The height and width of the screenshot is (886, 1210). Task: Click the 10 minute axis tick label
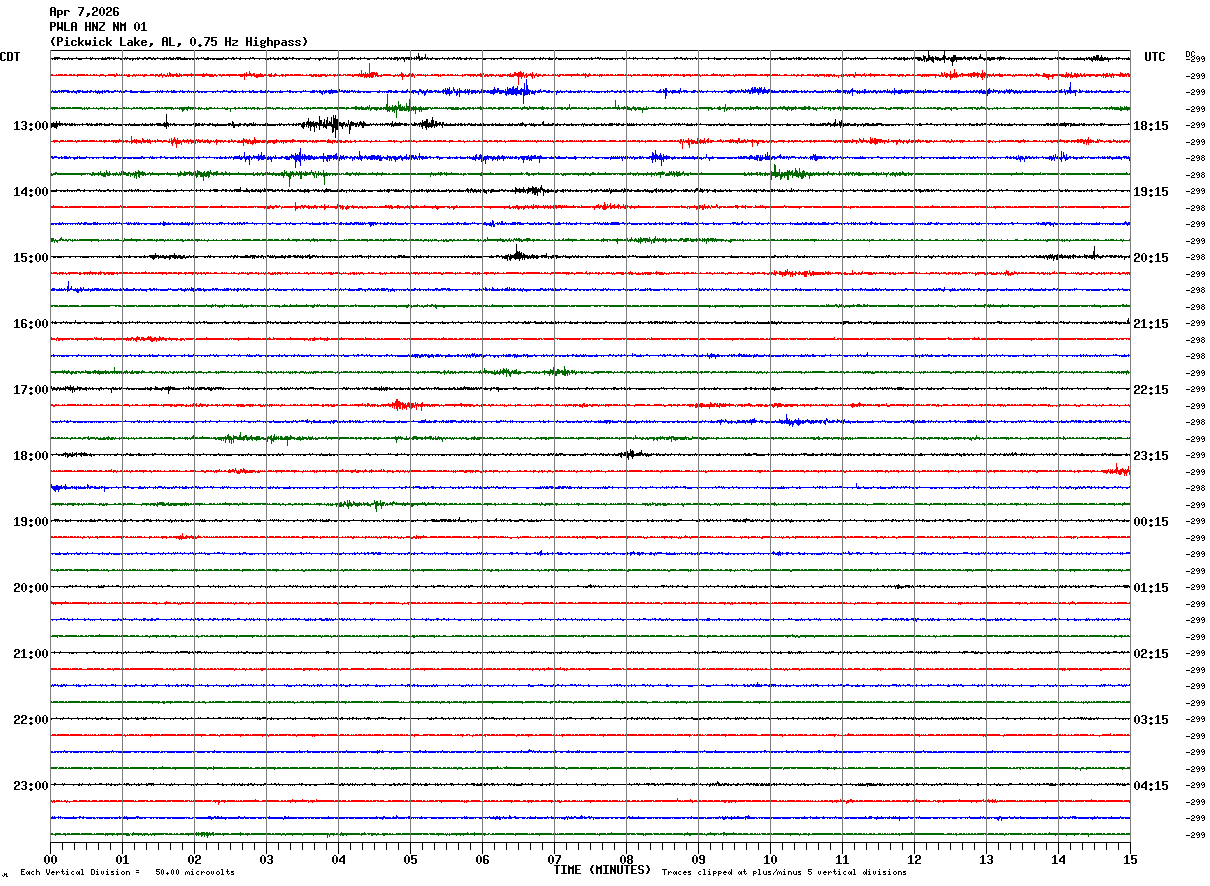770,859
